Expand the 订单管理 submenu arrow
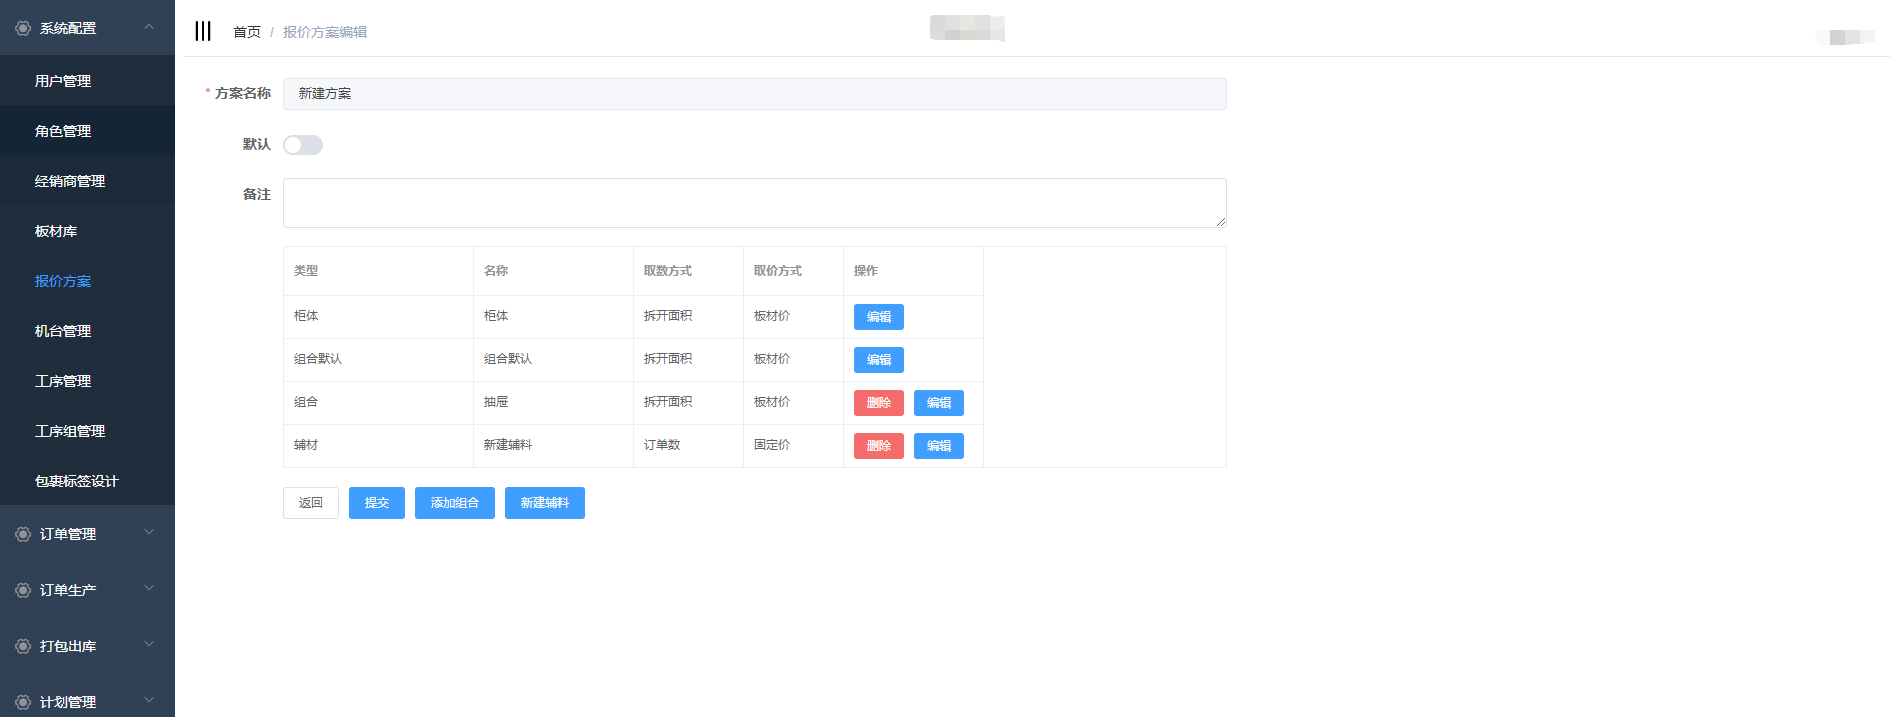The image size is (1893, 717). click(149, 533)
